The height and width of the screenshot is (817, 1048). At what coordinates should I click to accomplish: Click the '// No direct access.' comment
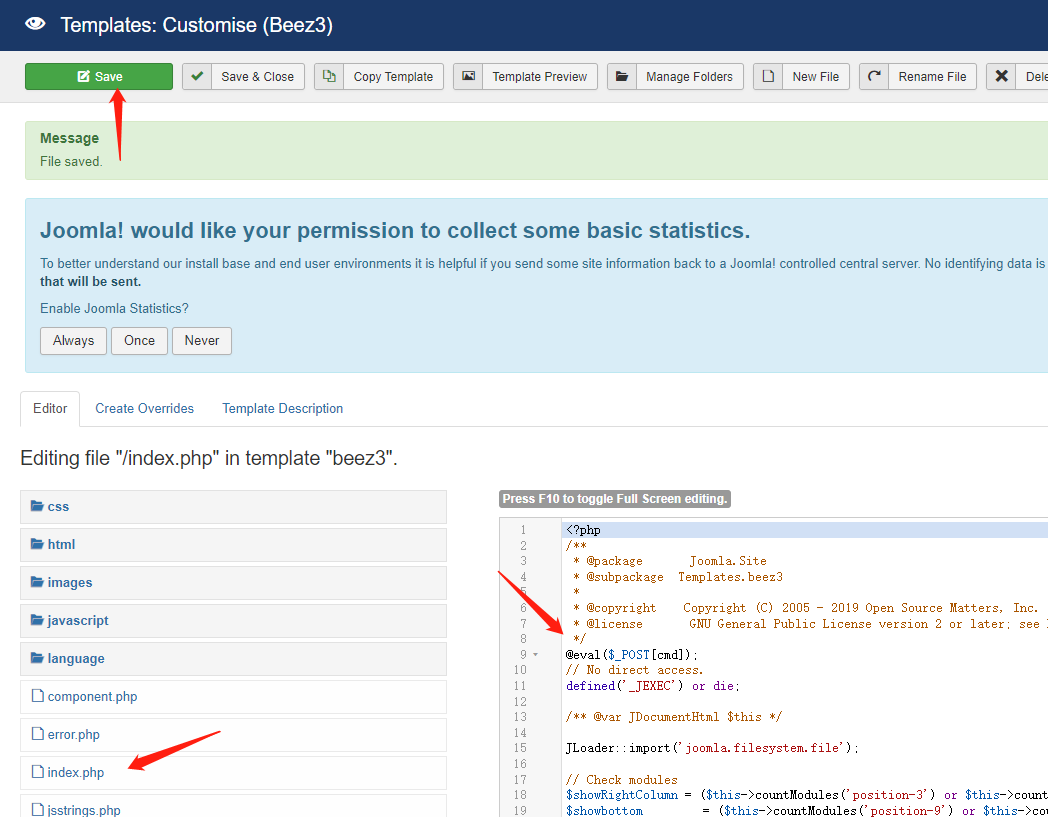tap(634, 670)
